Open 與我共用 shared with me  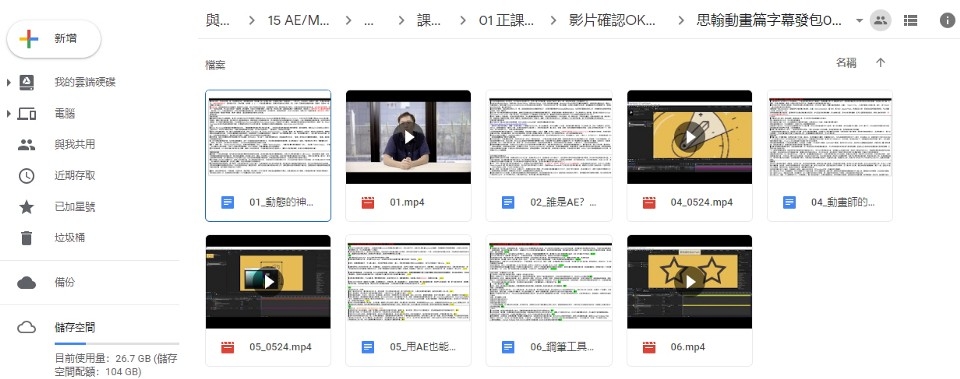(x=75, y=144)
